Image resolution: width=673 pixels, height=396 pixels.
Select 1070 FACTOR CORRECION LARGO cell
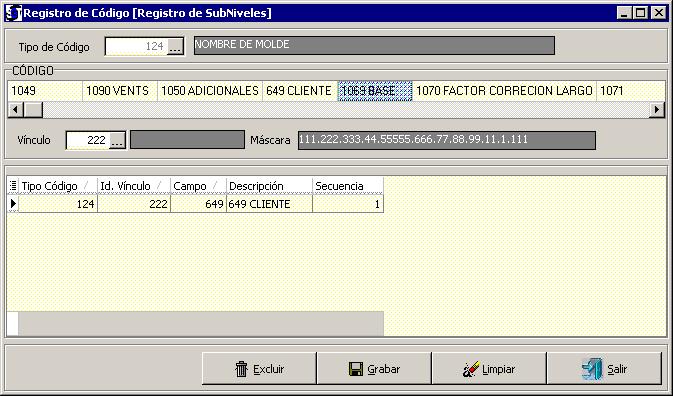point(504,91)
